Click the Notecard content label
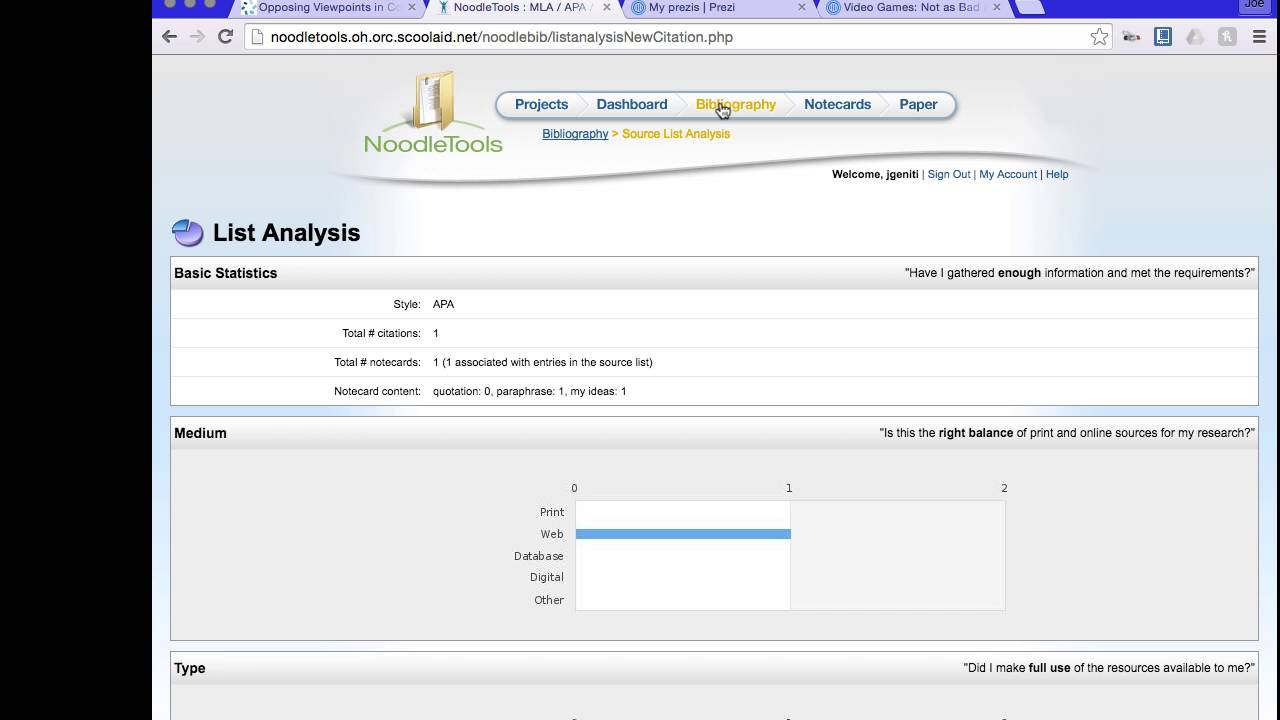Image resolution: width=1280 pixels, height=720 pixels. pyautogui.click(x=377, y=391)
